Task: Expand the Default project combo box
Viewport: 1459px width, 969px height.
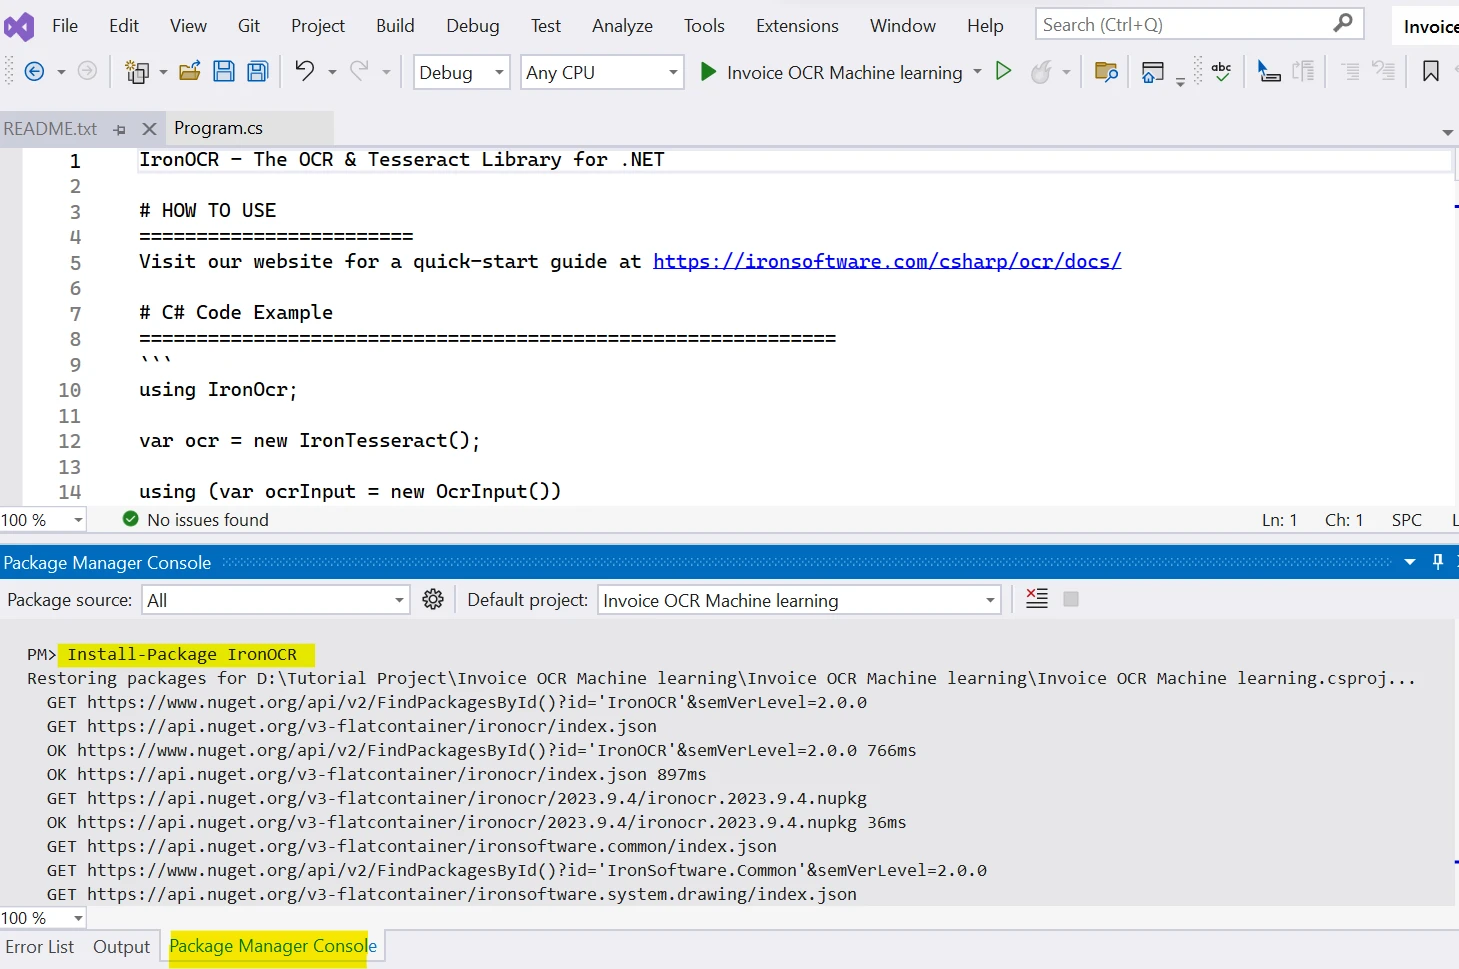Action: (799, 600)
